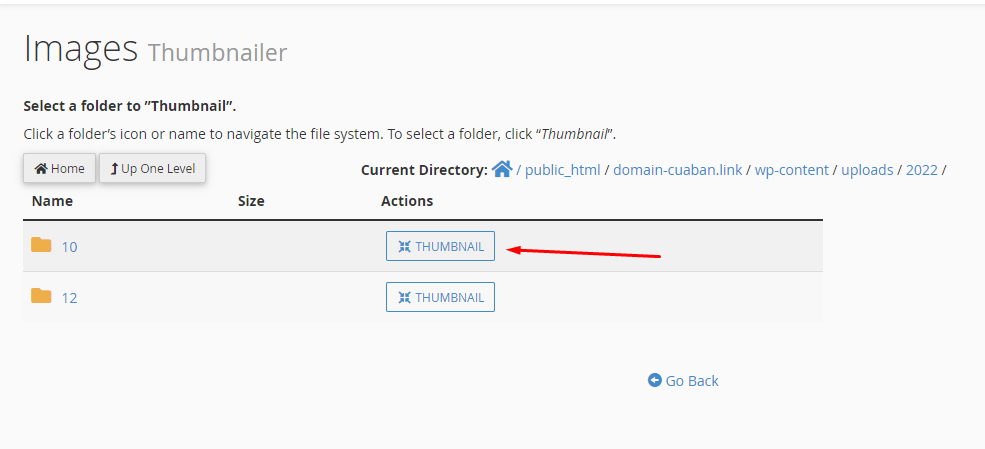Open folder 10 via its folder icon

(x=41, y=245)
